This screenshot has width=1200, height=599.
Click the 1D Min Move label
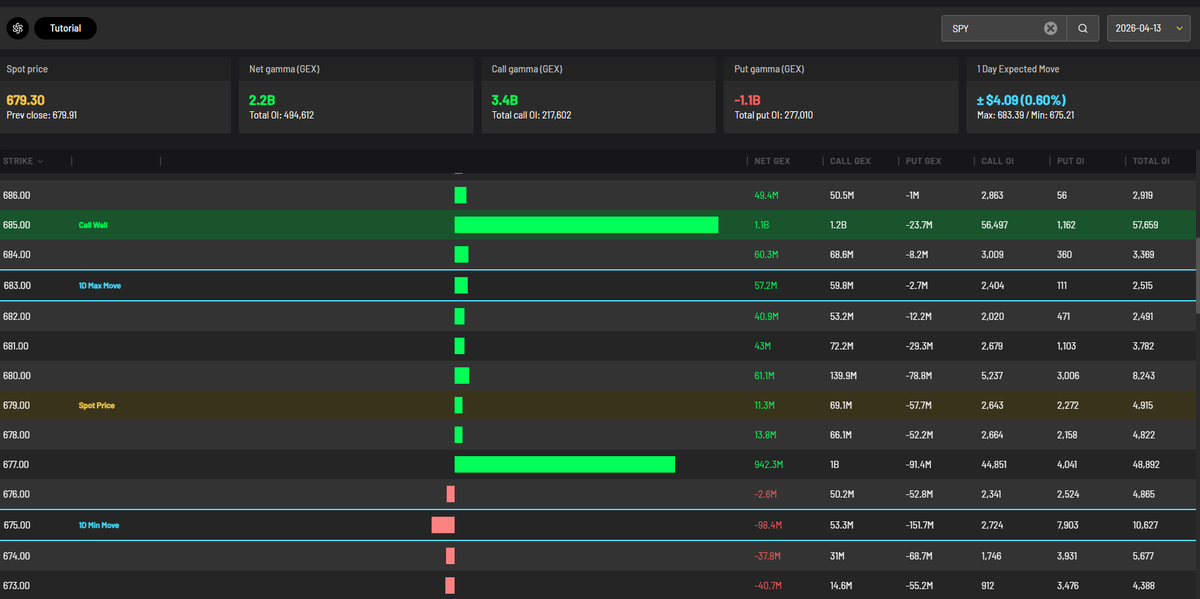(99, 525)
